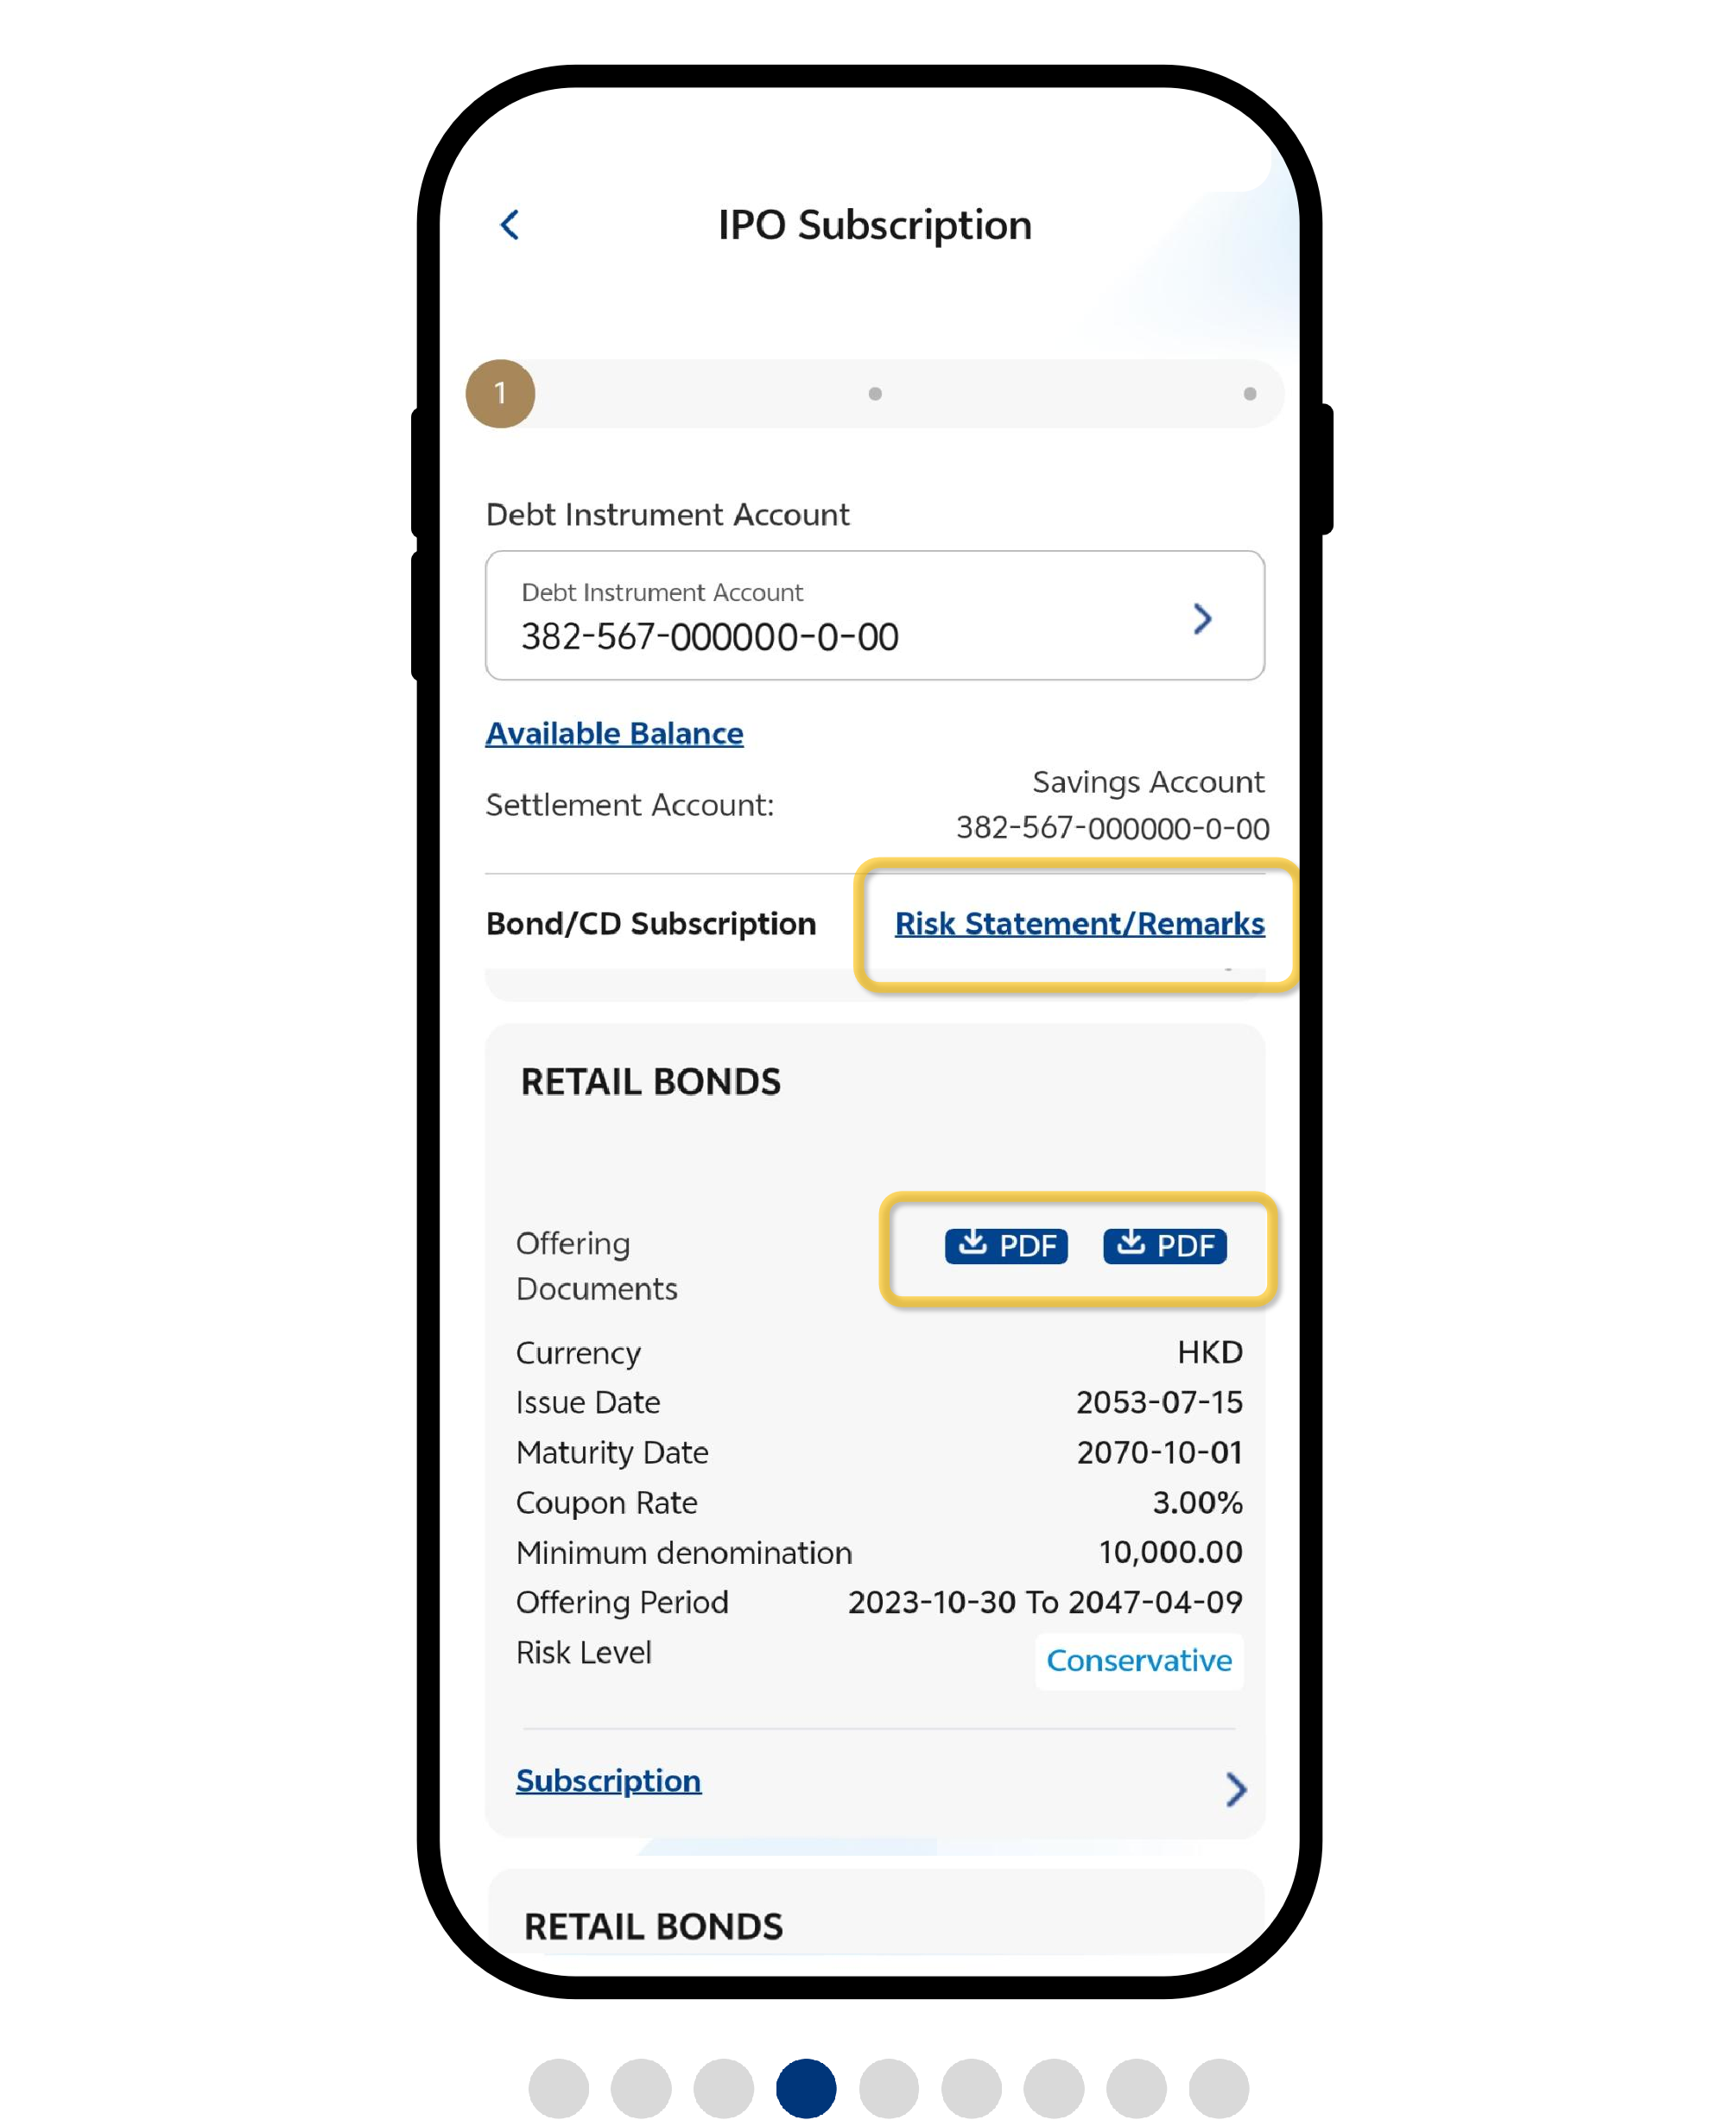The height and width of the screenshot is (2120, 1736).
Task: Download the first offering document PDF
Action: tap(1006, 1245)
